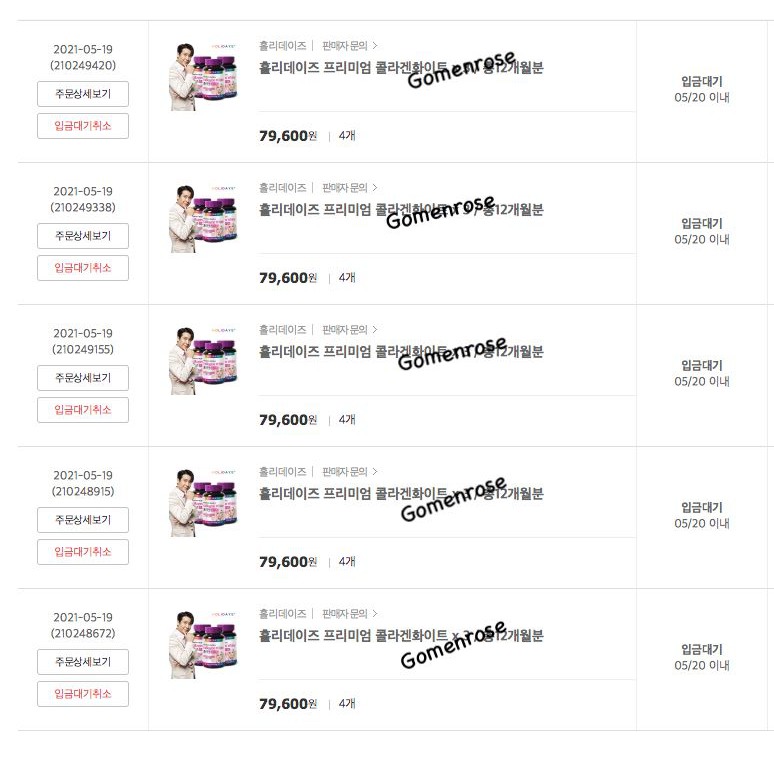The width and height of the screenshot is (774, 774).
Task: Open product thumbnail of order 210249155
Action: [x=203, y=360]
